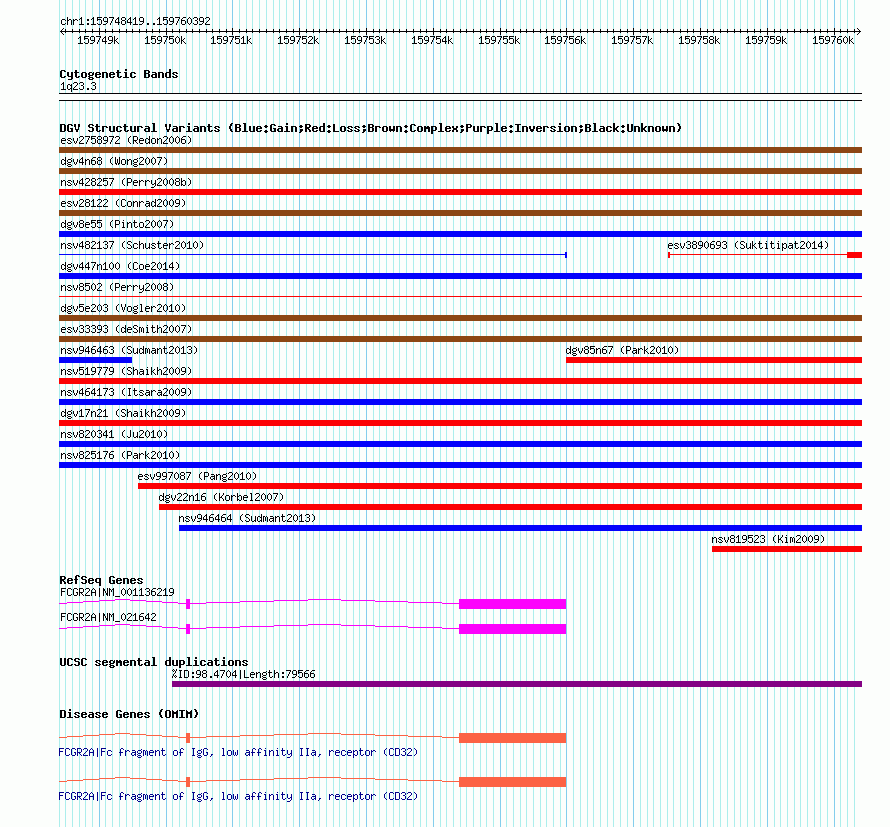890x827 pixels.
Task: Click the nsv464173 (Itsara2009) variant label
Action: click(x=126, y=392)
